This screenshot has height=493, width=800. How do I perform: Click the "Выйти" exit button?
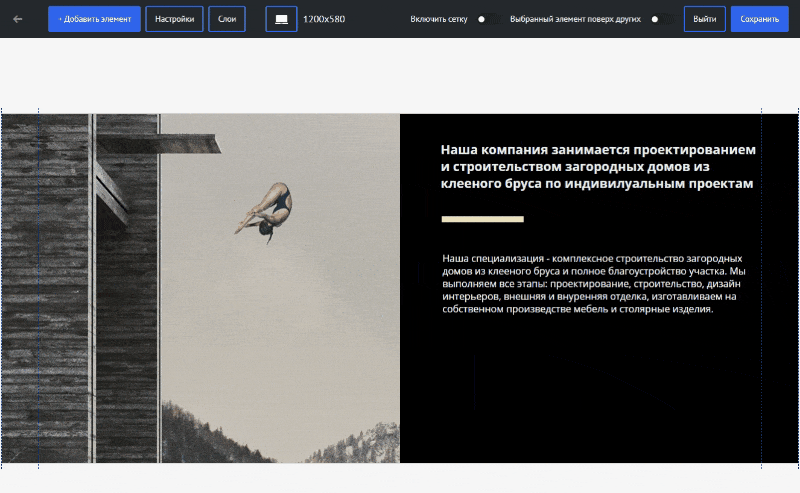click(704, 19)
